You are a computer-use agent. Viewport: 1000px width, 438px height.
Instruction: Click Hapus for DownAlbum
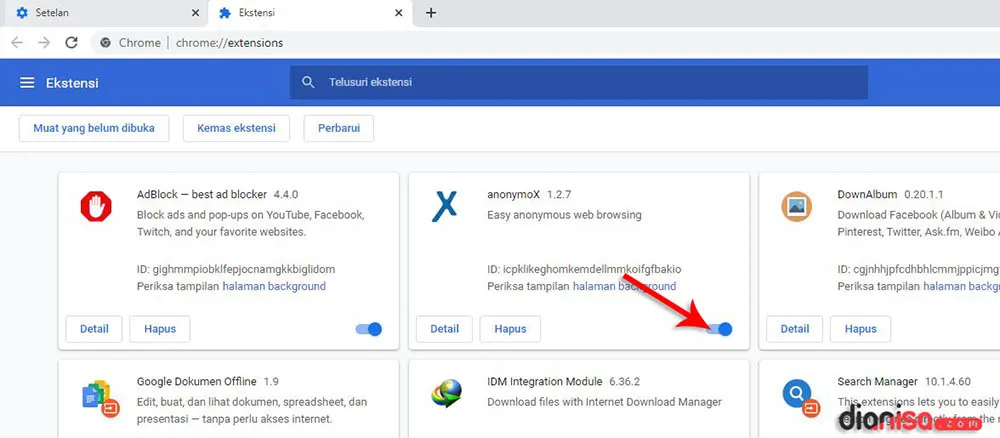click(x=860, y=329)
